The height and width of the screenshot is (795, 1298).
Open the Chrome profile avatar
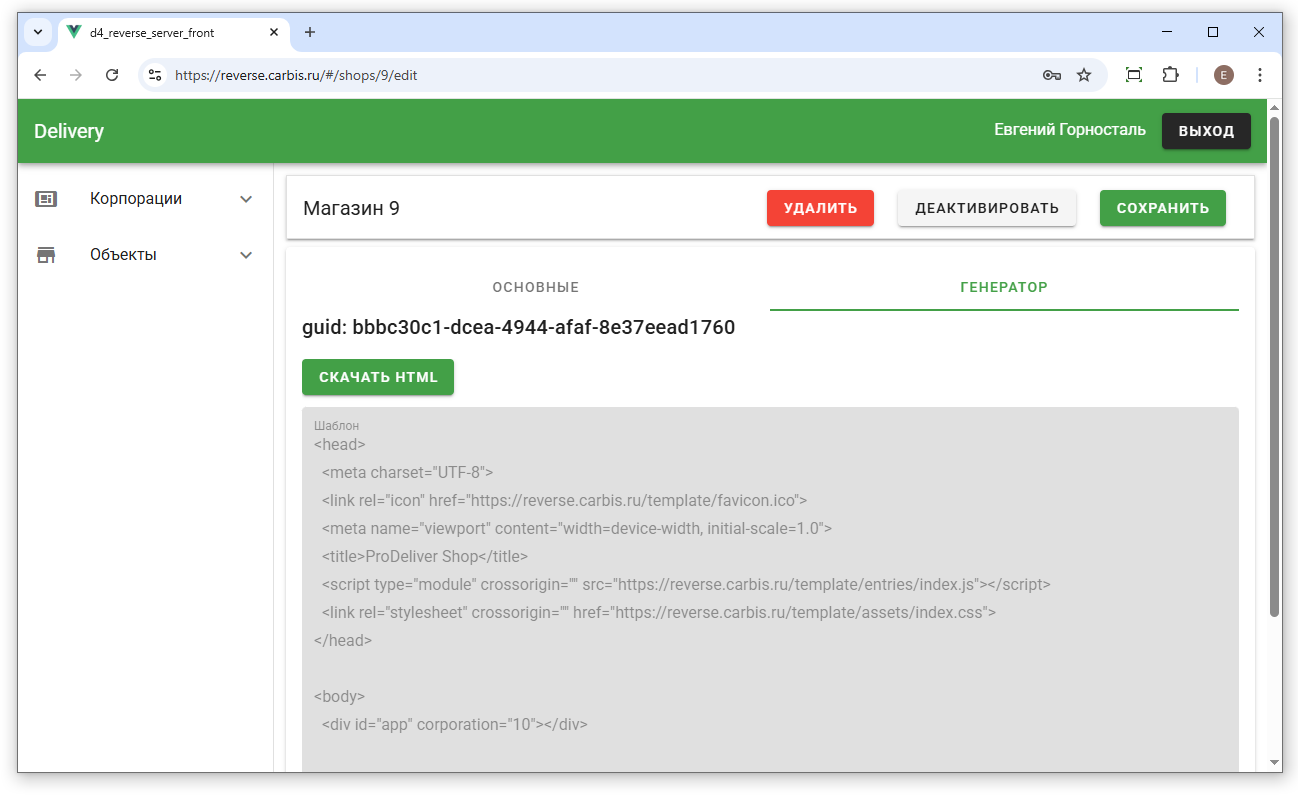pos(1224,75)
